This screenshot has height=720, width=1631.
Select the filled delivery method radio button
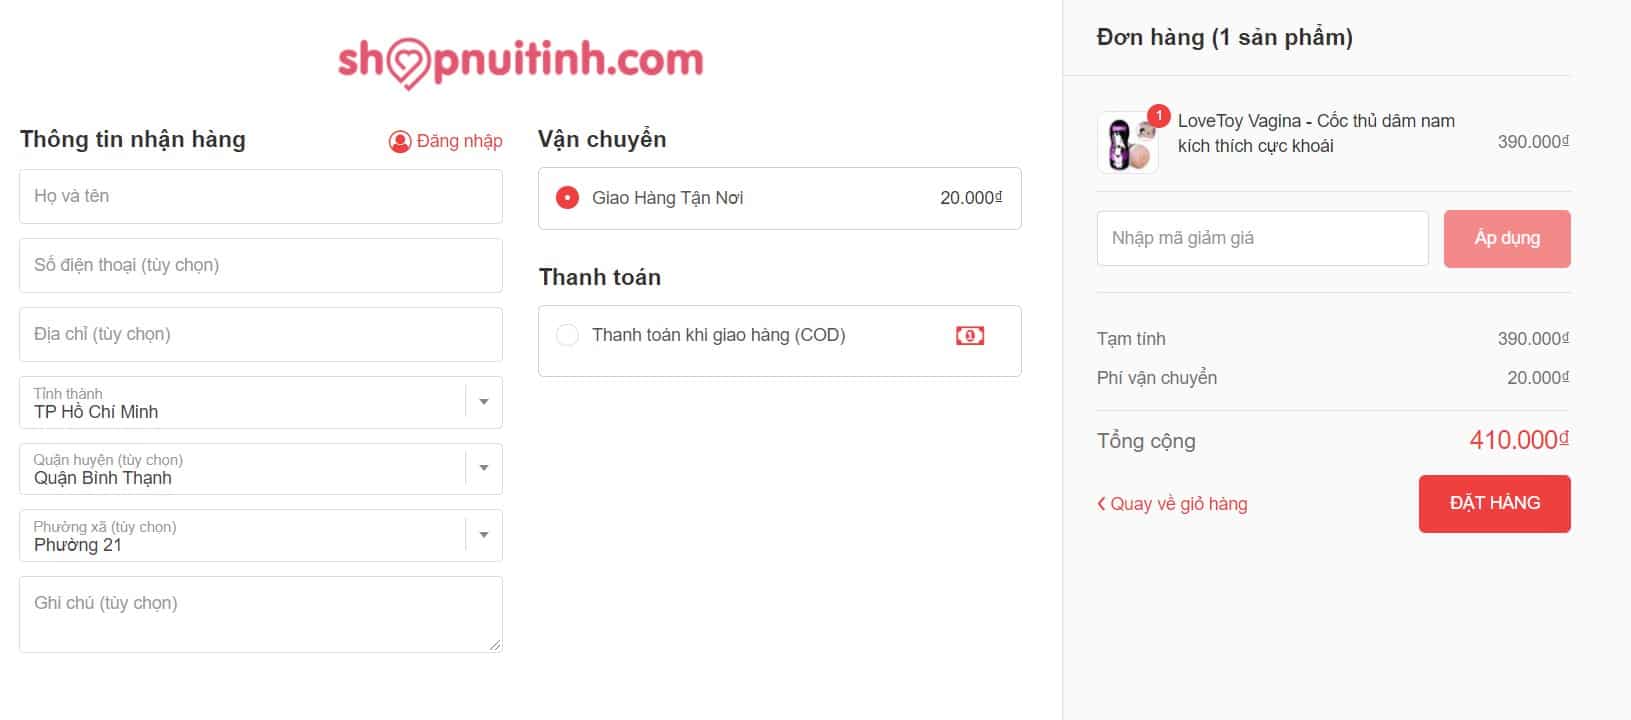point(568,197)
